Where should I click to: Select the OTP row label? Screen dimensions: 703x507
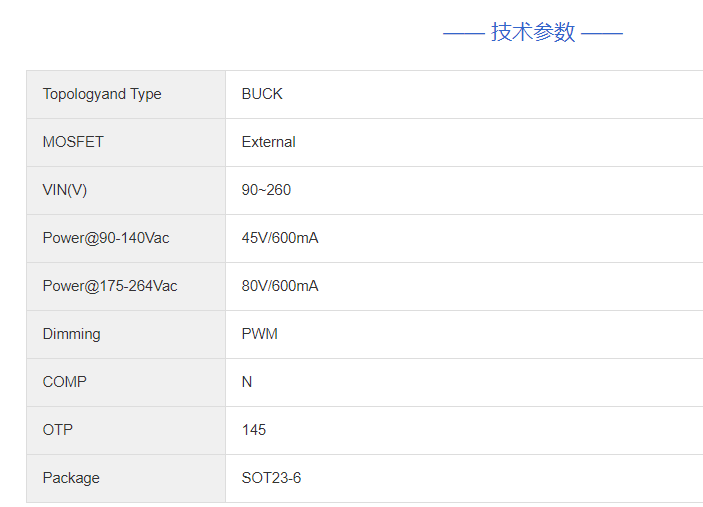point(58,430)
